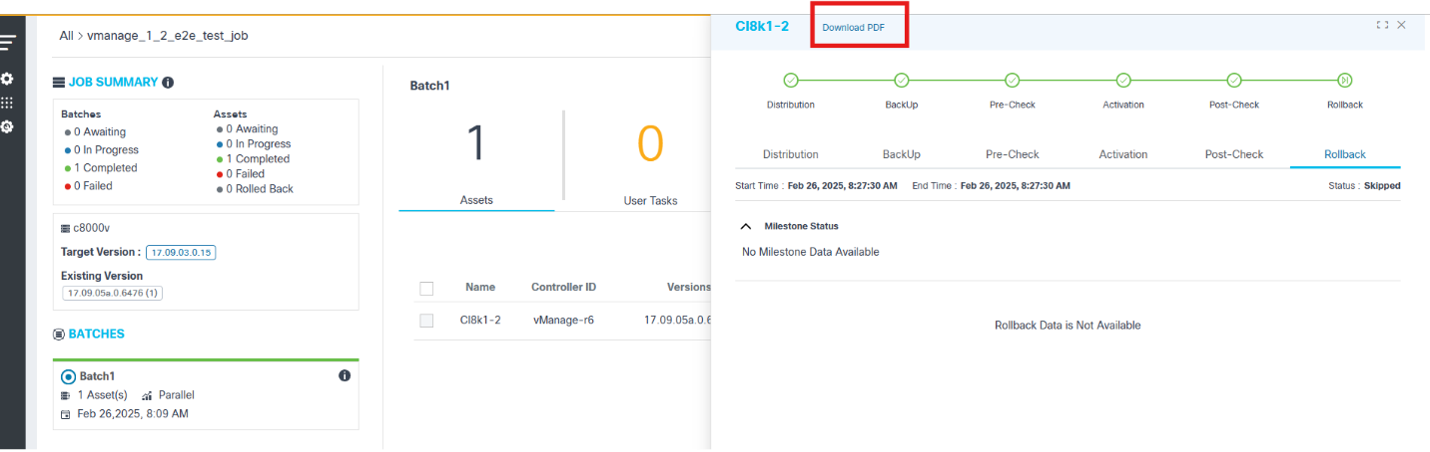Open the apps grid icon in the sidebar
This screenshot has height=452, width=1430.
click(7, 103)
